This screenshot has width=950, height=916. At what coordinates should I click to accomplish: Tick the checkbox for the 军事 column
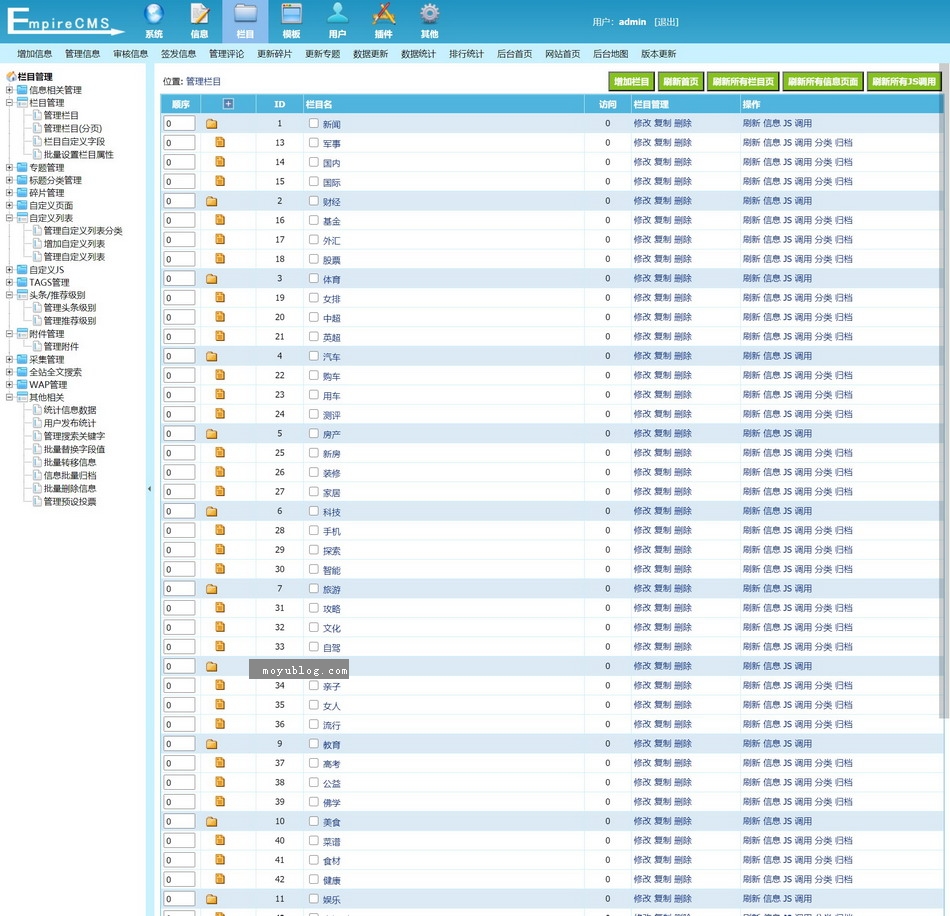tap(313, 142)
